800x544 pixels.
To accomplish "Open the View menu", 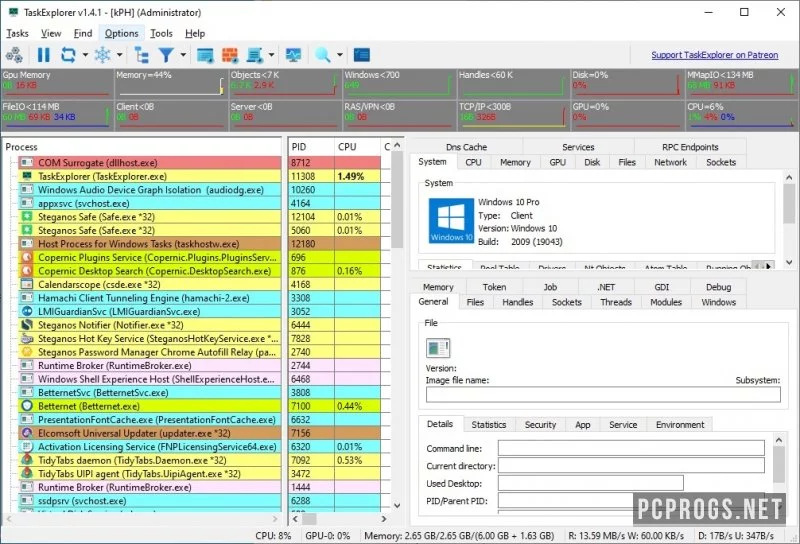I will (51, 33).
